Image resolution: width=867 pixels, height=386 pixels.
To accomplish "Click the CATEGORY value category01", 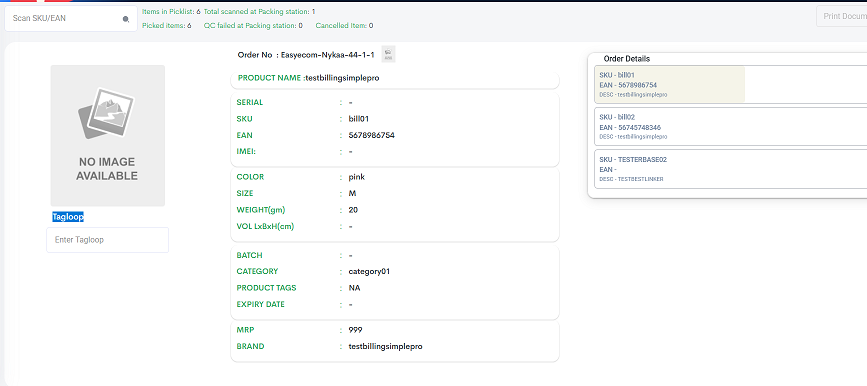I will 369,272.
